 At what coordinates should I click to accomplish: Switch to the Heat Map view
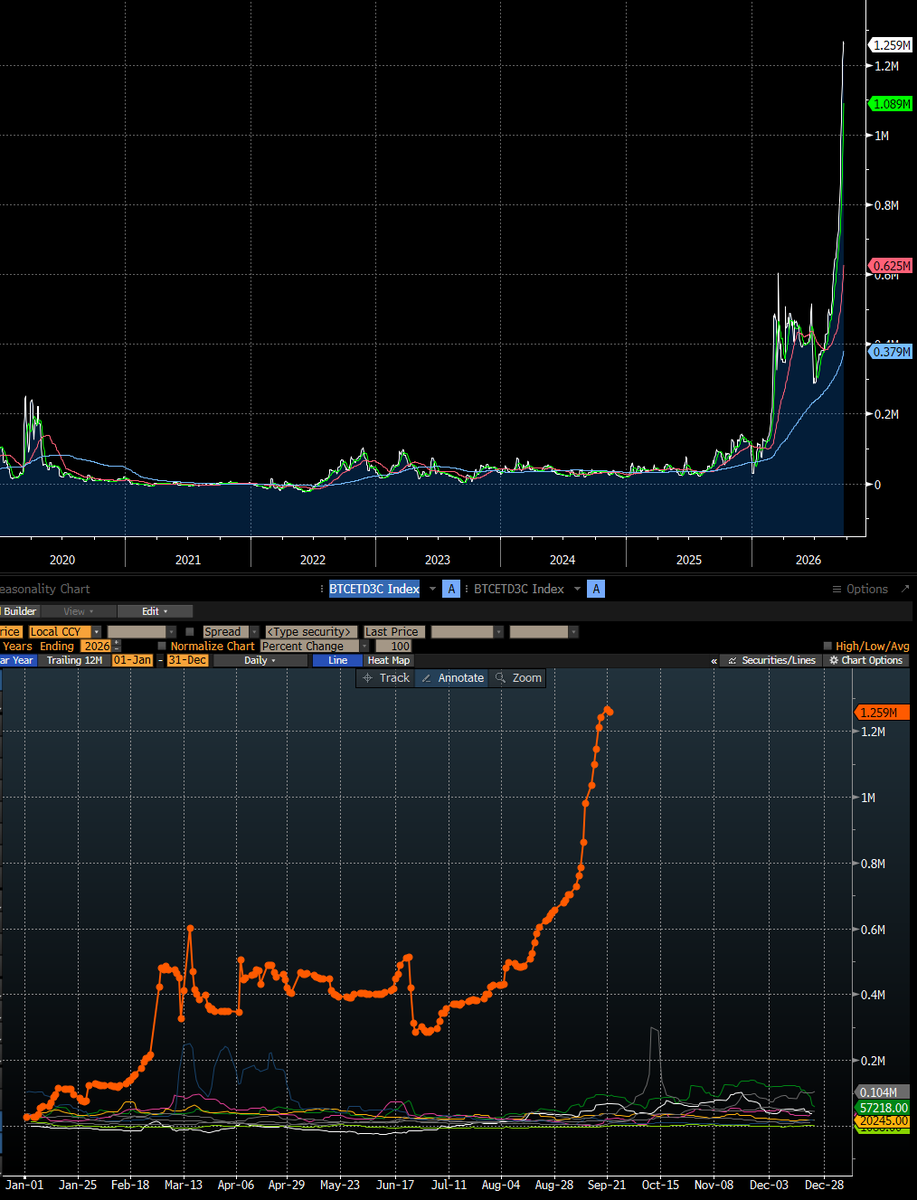(x=388, y=661)
